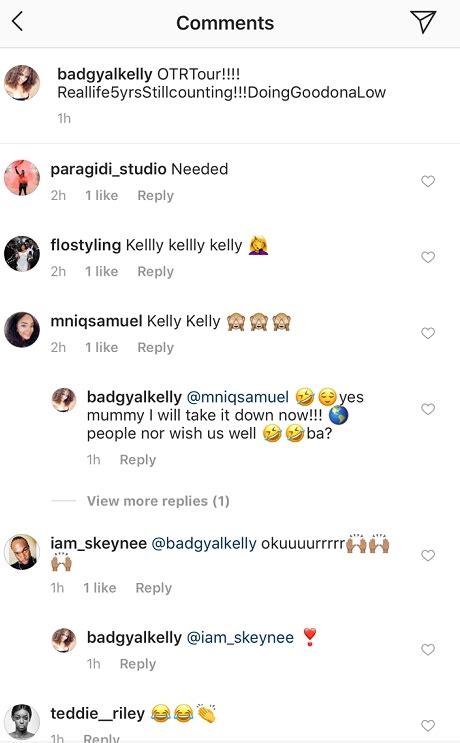Reply to flostyling's comment

point(155,271)
